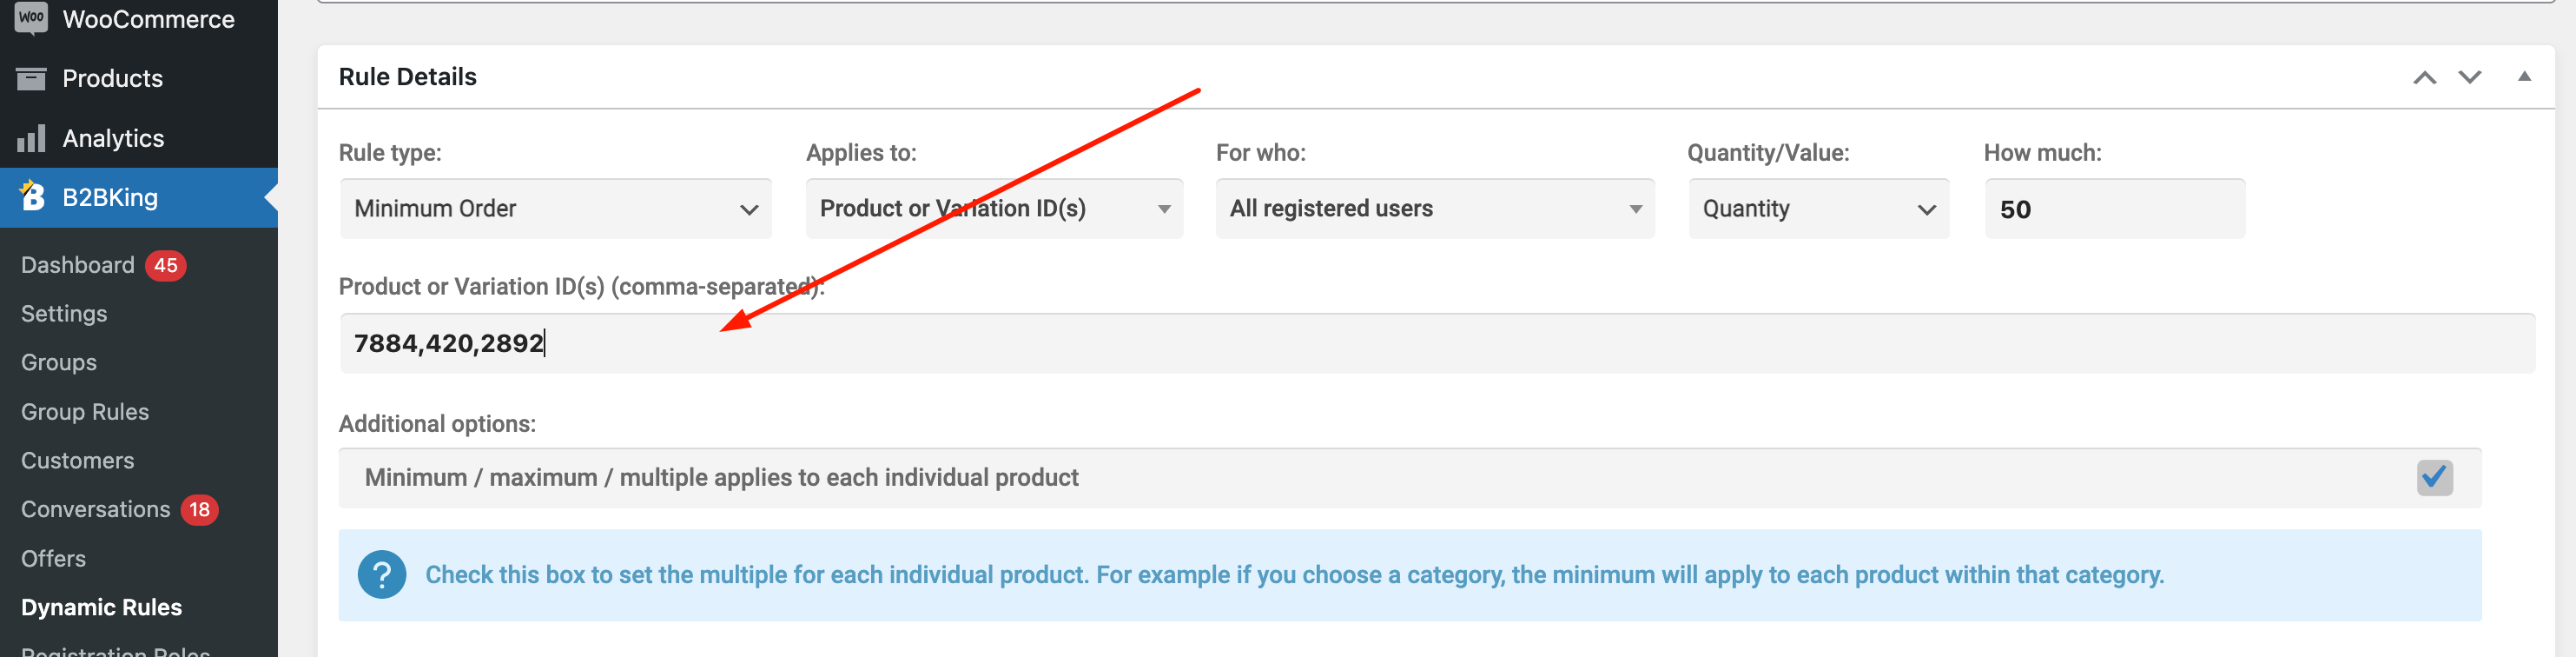The width and height of the screenshot is (2576, 657).
Task: Open the Rule type Minimum Order dropdown
Action: [x=555, y=208]
